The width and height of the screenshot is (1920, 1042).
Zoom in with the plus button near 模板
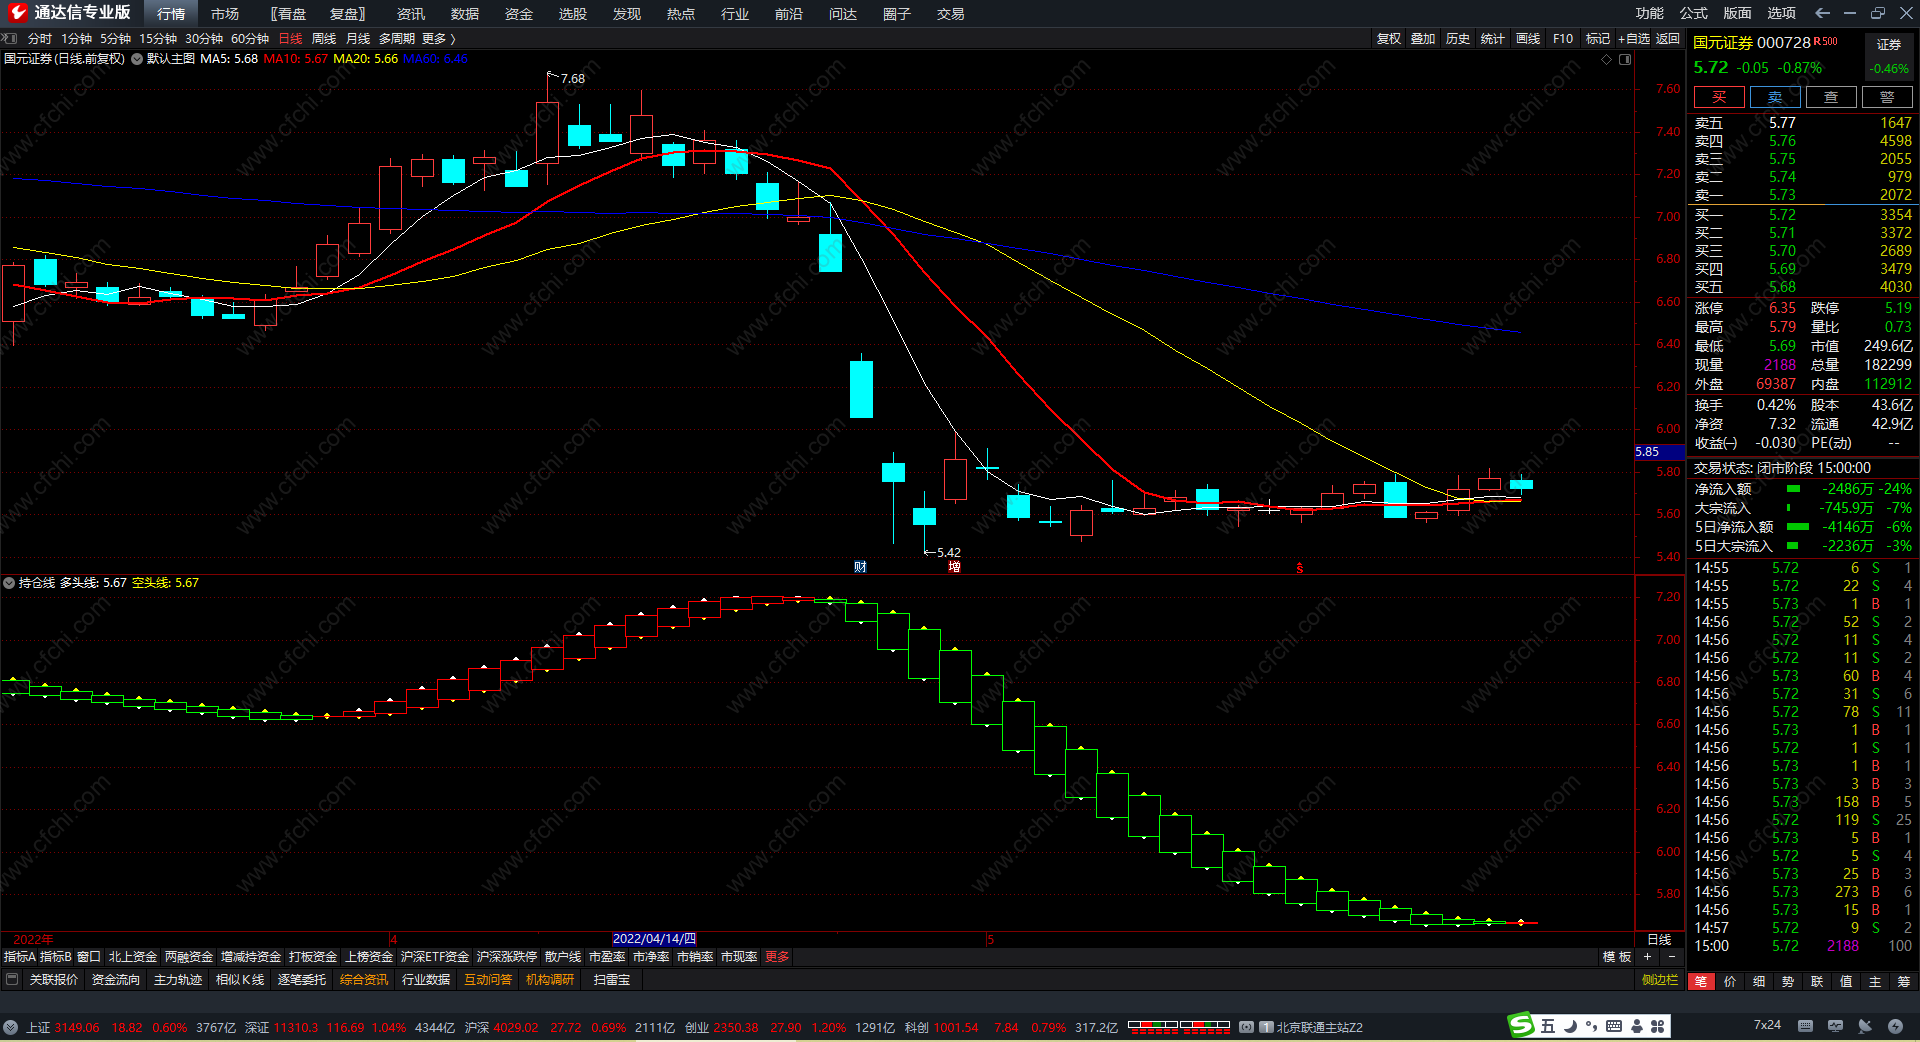(1648, 957)
